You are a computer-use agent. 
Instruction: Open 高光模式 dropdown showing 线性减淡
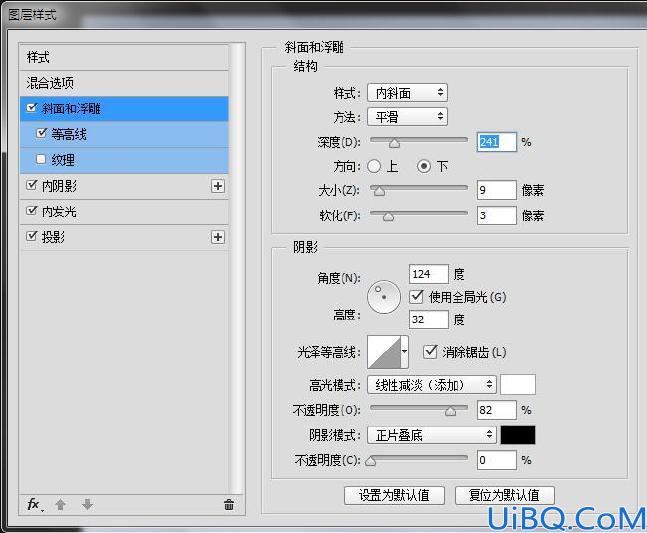click(x=432, y=385)
